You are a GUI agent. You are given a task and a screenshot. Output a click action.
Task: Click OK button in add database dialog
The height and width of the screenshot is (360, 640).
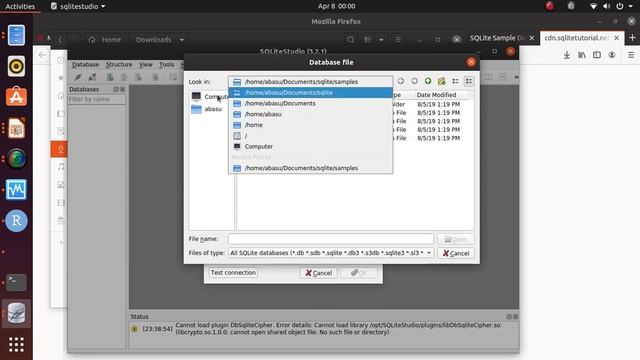point(359,273)
